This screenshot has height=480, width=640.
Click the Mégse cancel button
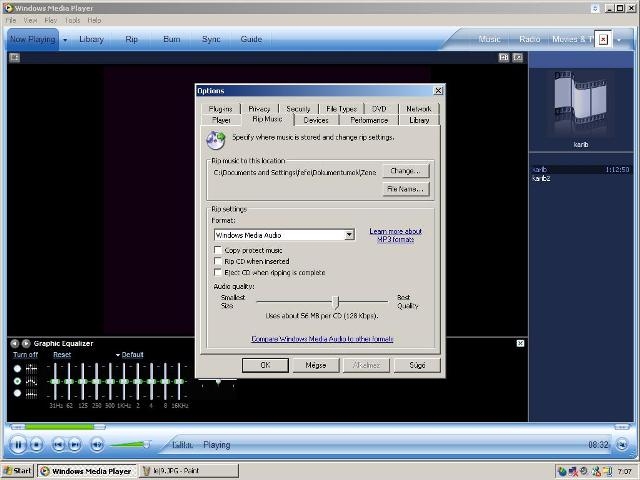coord(316,365)
